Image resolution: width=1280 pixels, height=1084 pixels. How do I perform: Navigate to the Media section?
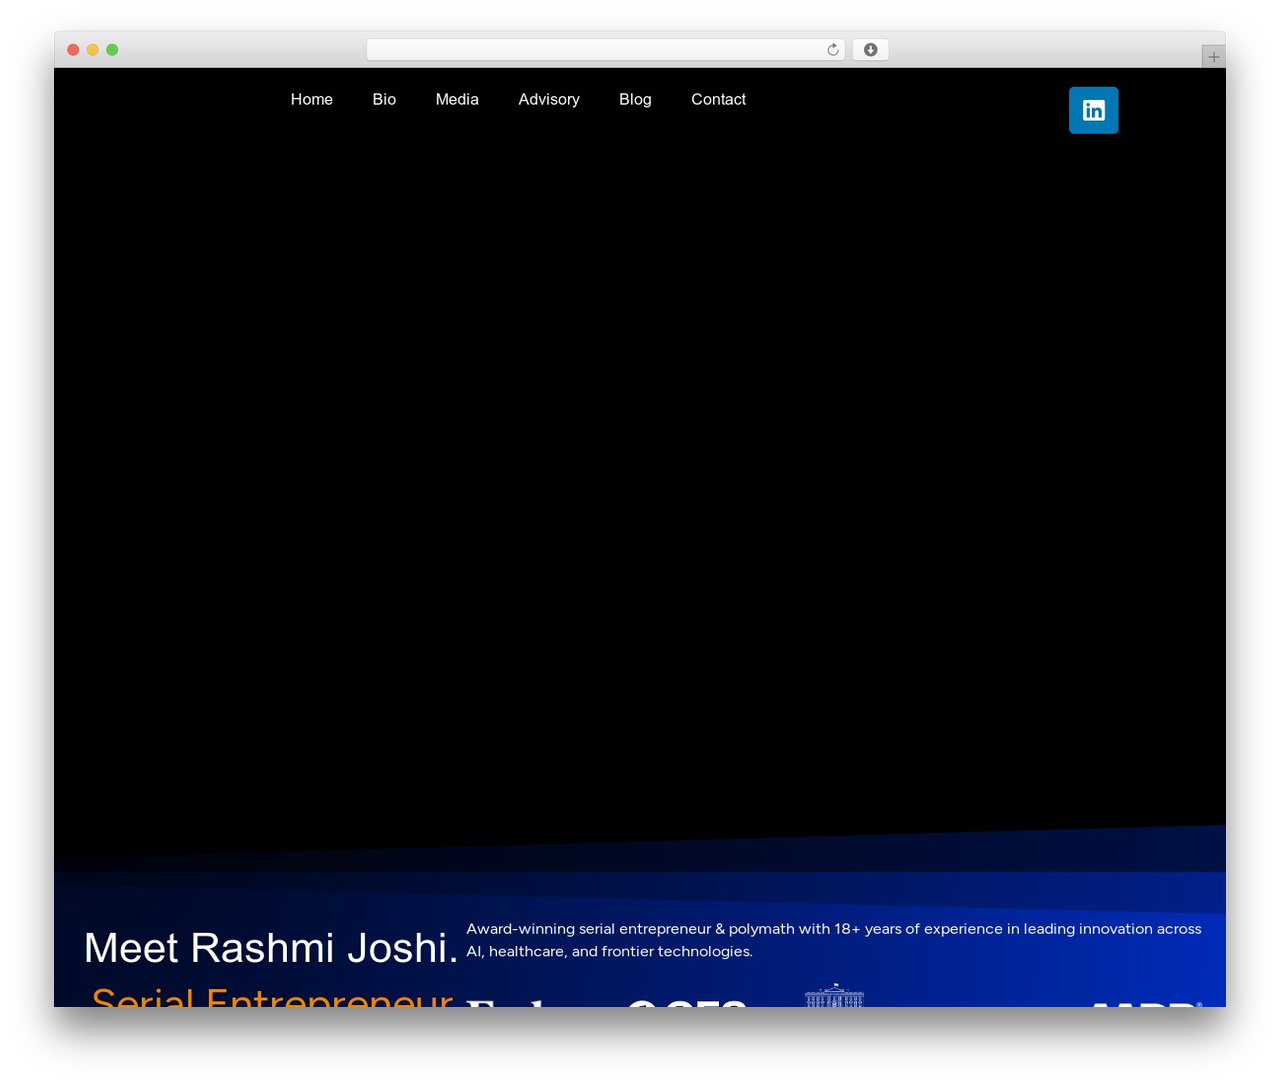457,99
